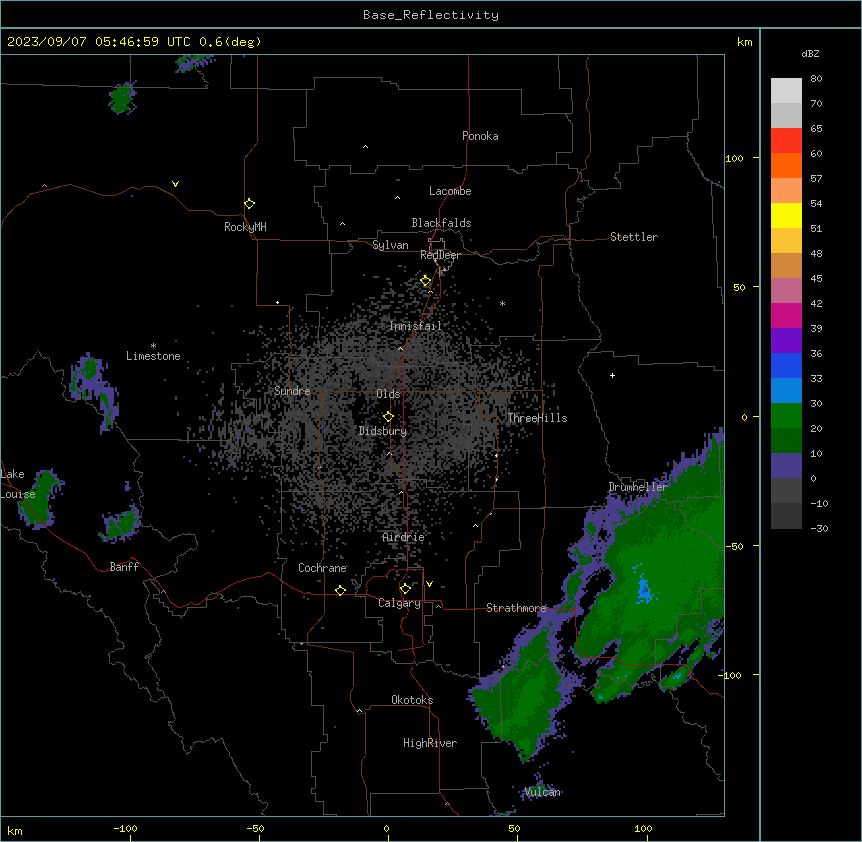Select the RedDeer label
This screenshot has height=842, width=862.
(440, 255)
